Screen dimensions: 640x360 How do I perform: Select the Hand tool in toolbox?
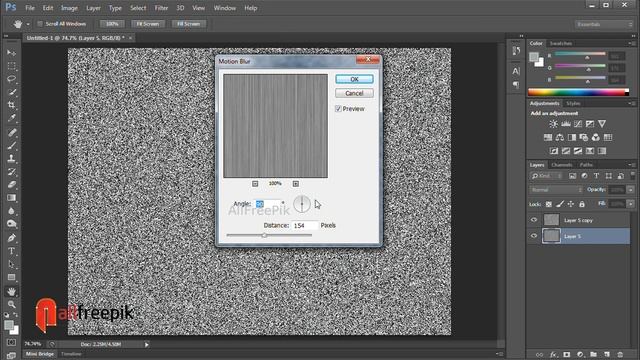(11, 291)
